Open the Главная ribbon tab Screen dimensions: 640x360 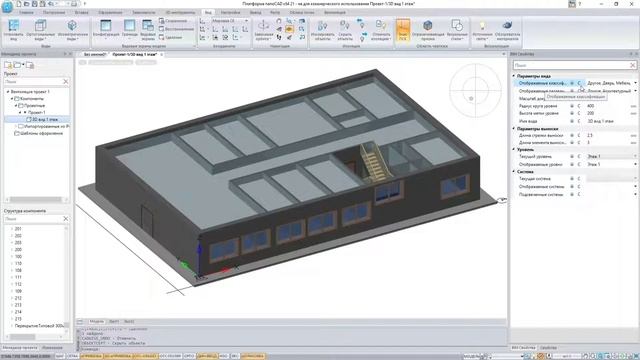pyautogui.click(x=26, y=13)
